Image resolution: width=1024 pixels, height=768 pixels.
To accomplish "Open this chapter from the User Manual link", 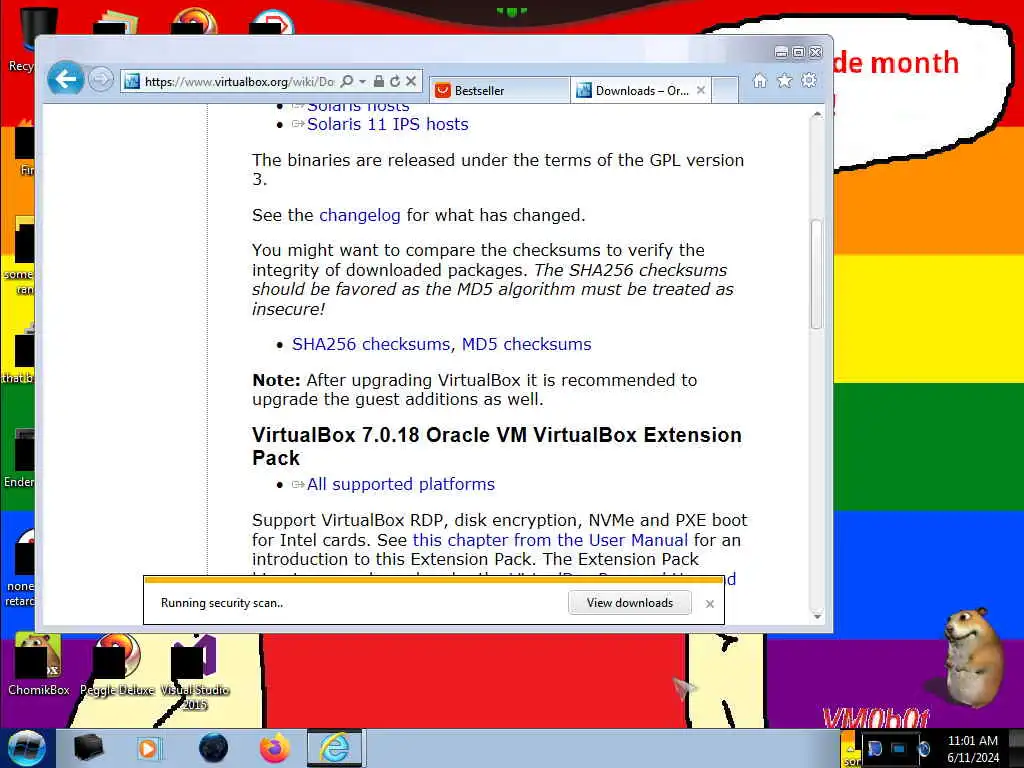I will (x=551, y=540).
